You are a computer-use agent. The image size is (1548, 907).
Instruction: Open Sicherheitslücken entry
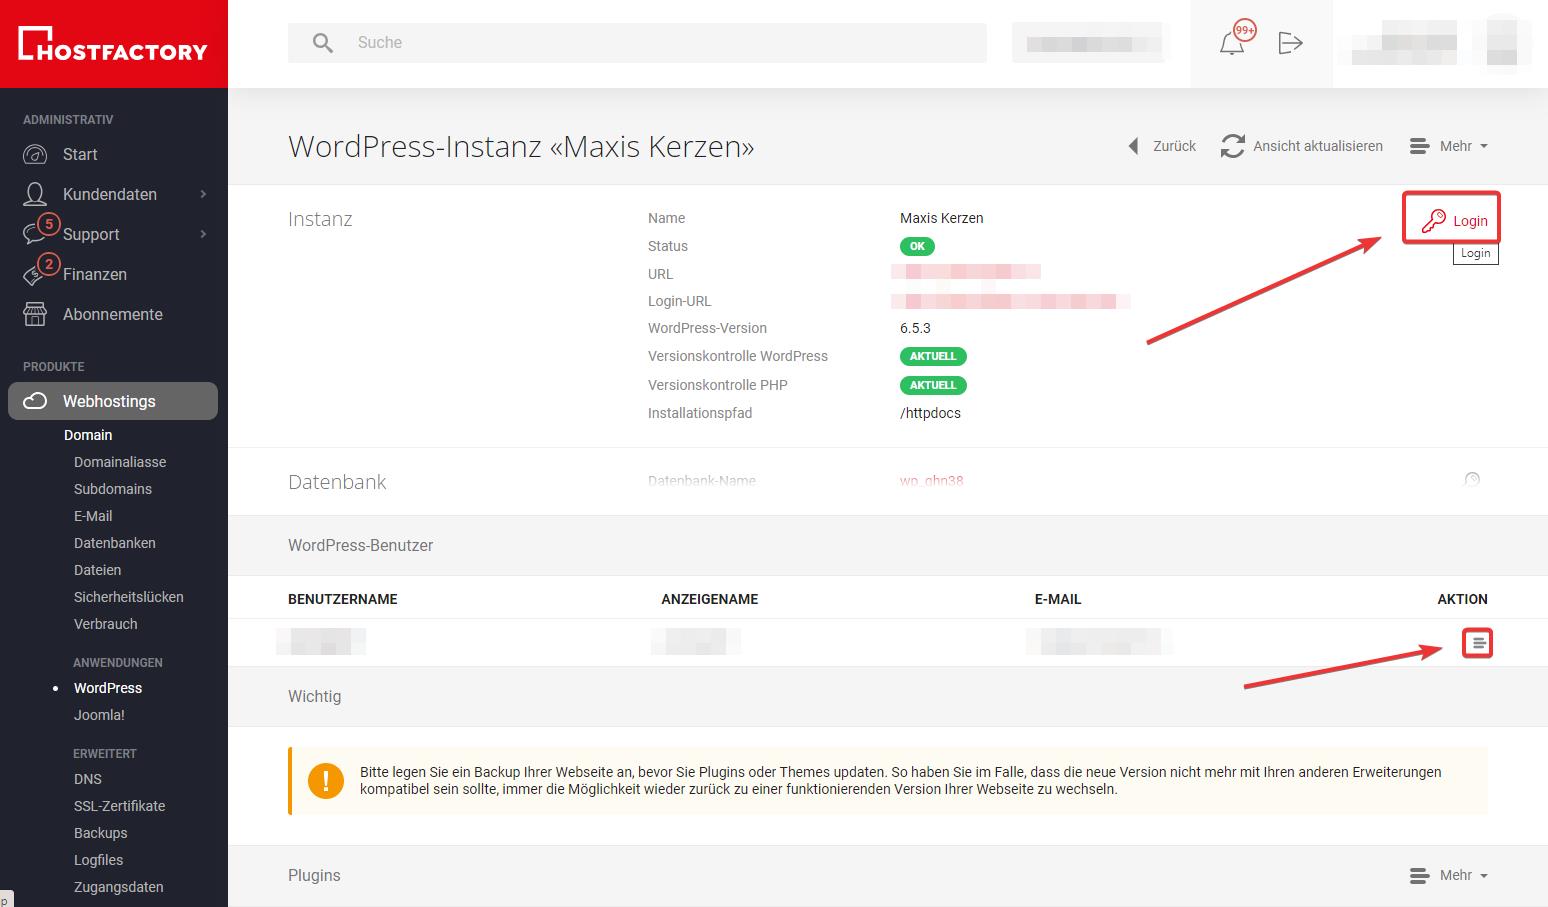tap(129, 597)
